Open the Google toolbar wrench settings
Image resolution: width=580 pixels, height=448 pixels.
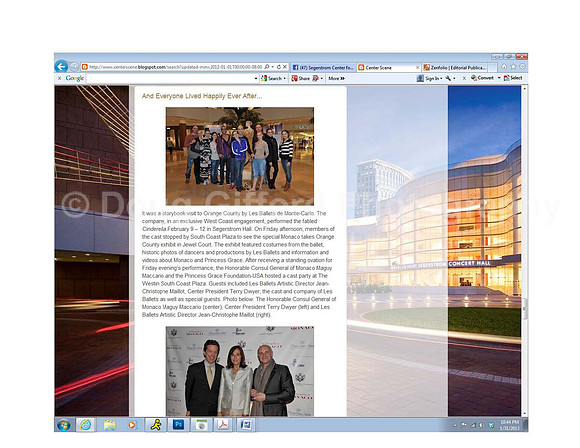[448, 78]
